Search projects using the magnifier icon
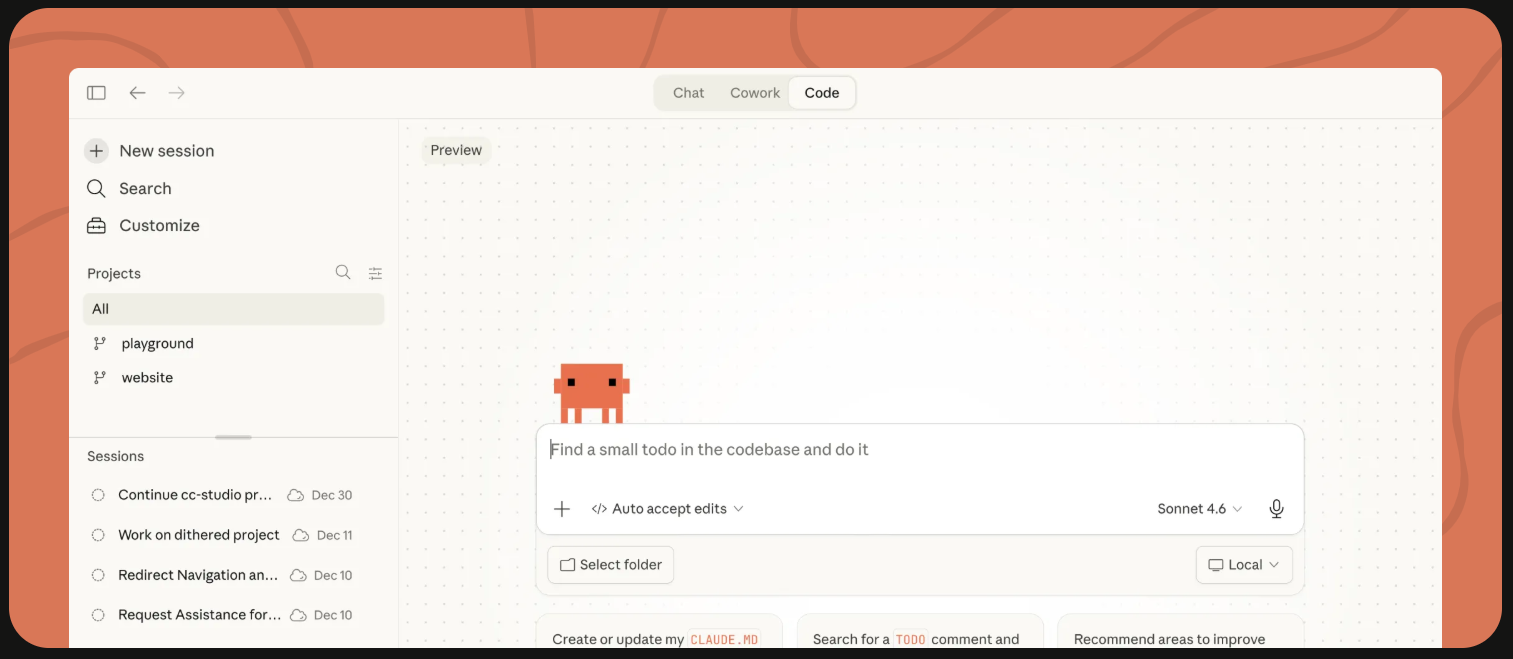Viewport: 1513px width, 659px height. (343, 273)
